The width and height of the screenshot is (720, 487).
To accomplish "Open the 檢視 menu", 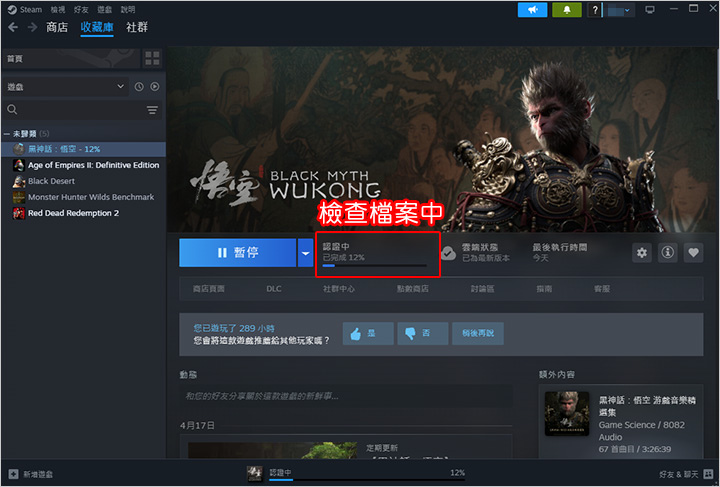I will 58,10.
